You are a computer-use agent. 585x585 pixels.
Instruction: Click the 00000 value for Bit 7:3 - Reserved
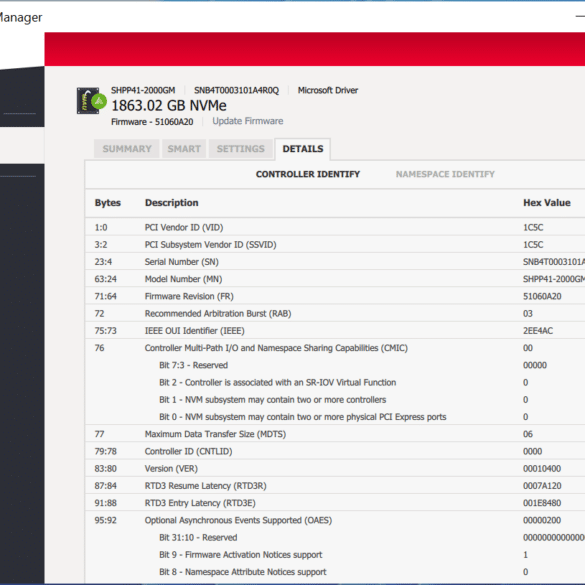coord(535,365)
